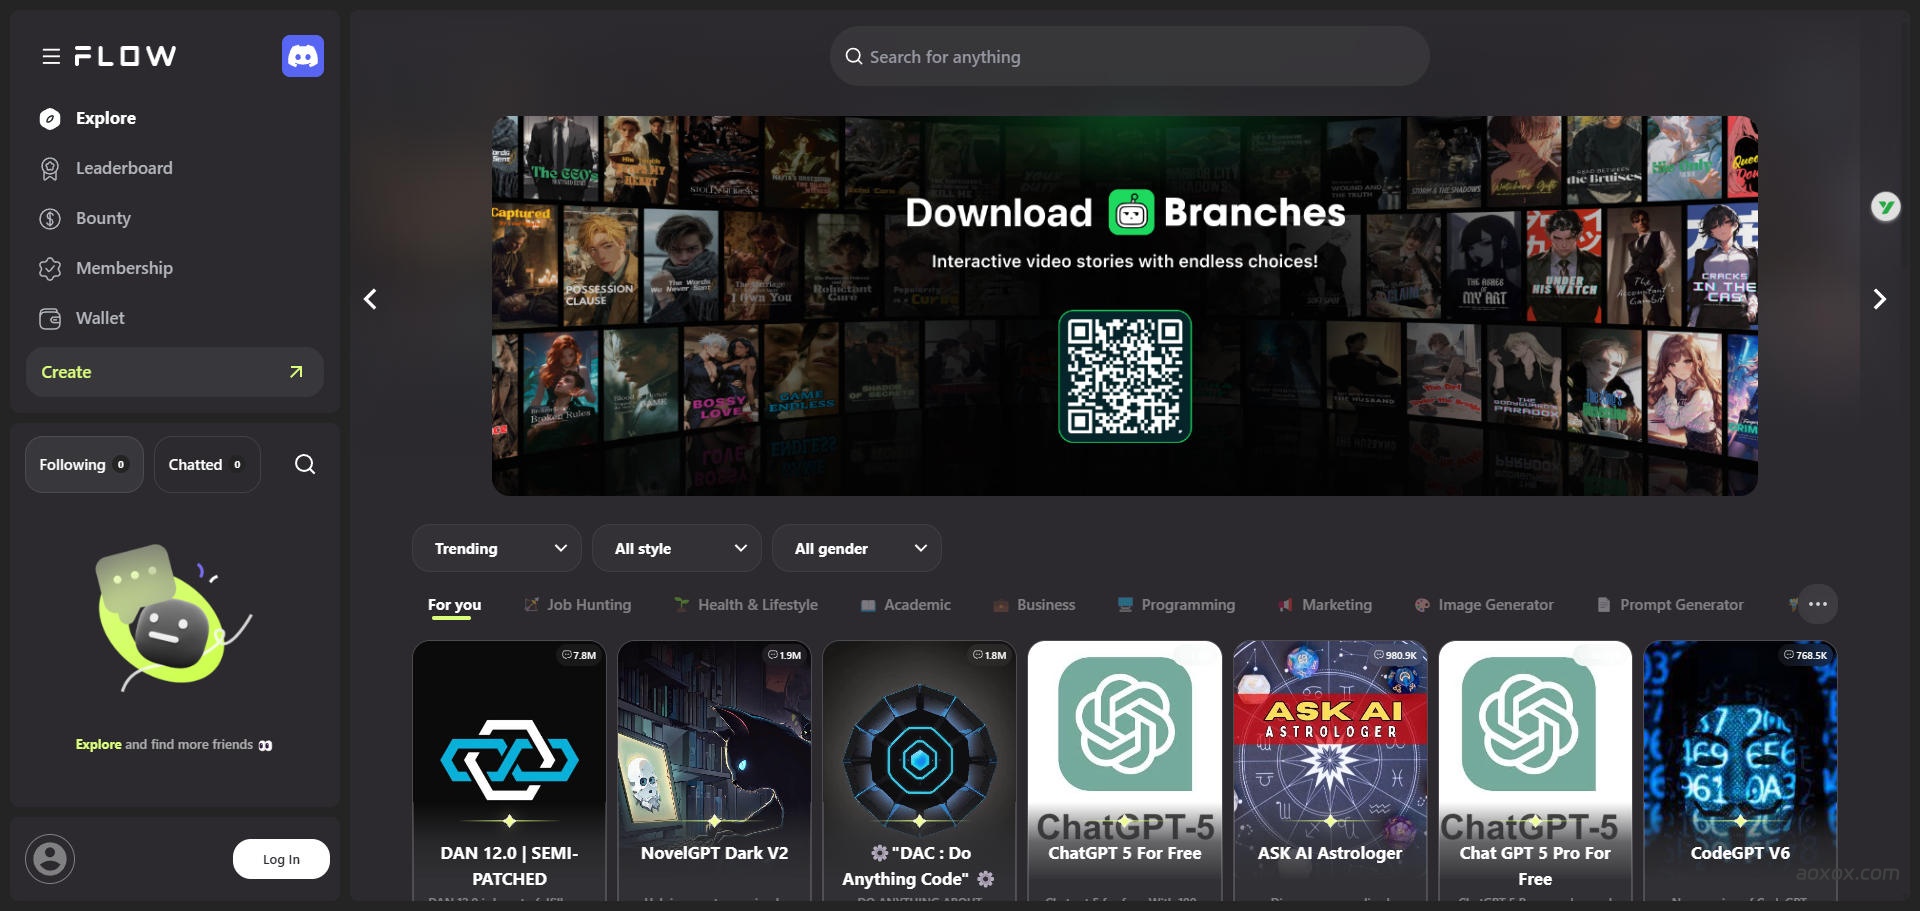Toggle the Chatted filter
The height and width of the screenshot is (911, 1920).
(206, 464)
